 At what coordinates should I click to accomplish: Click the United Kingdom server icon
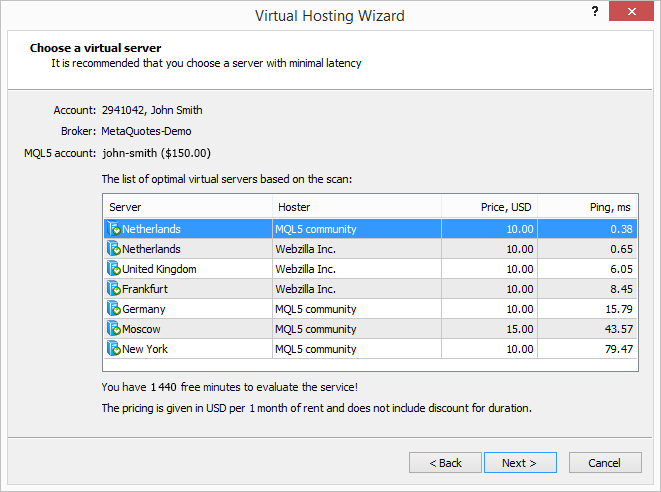pos(113,268)
